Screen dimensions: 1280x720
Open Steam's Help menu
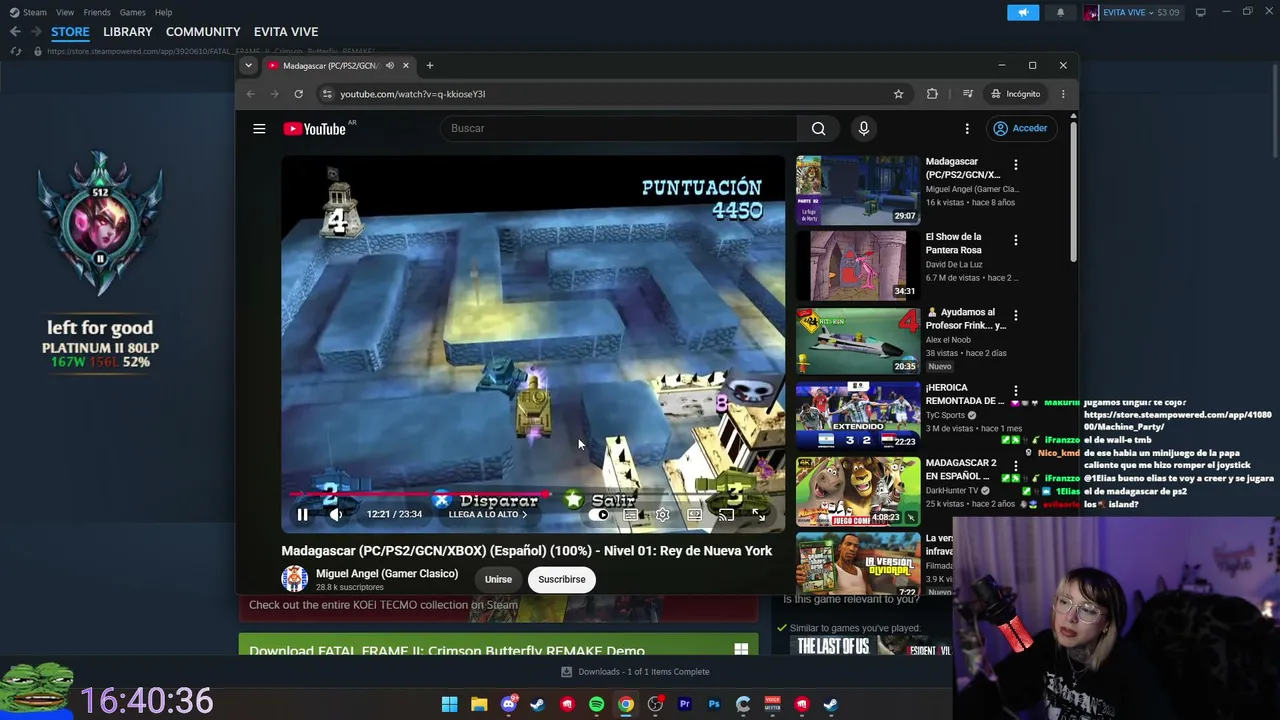point(163,12)
